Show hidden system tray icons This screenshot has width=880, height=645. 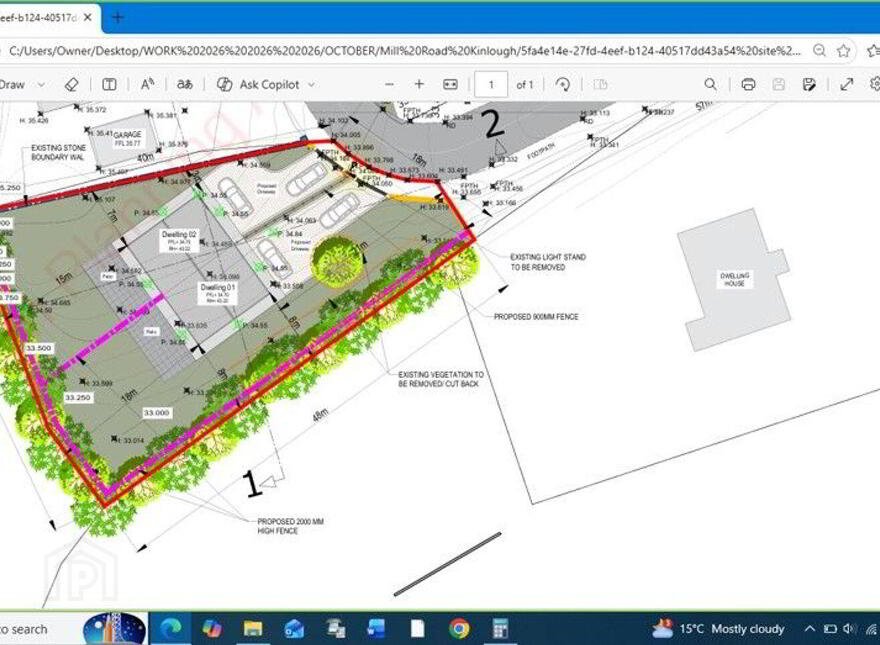pos(809,629)
